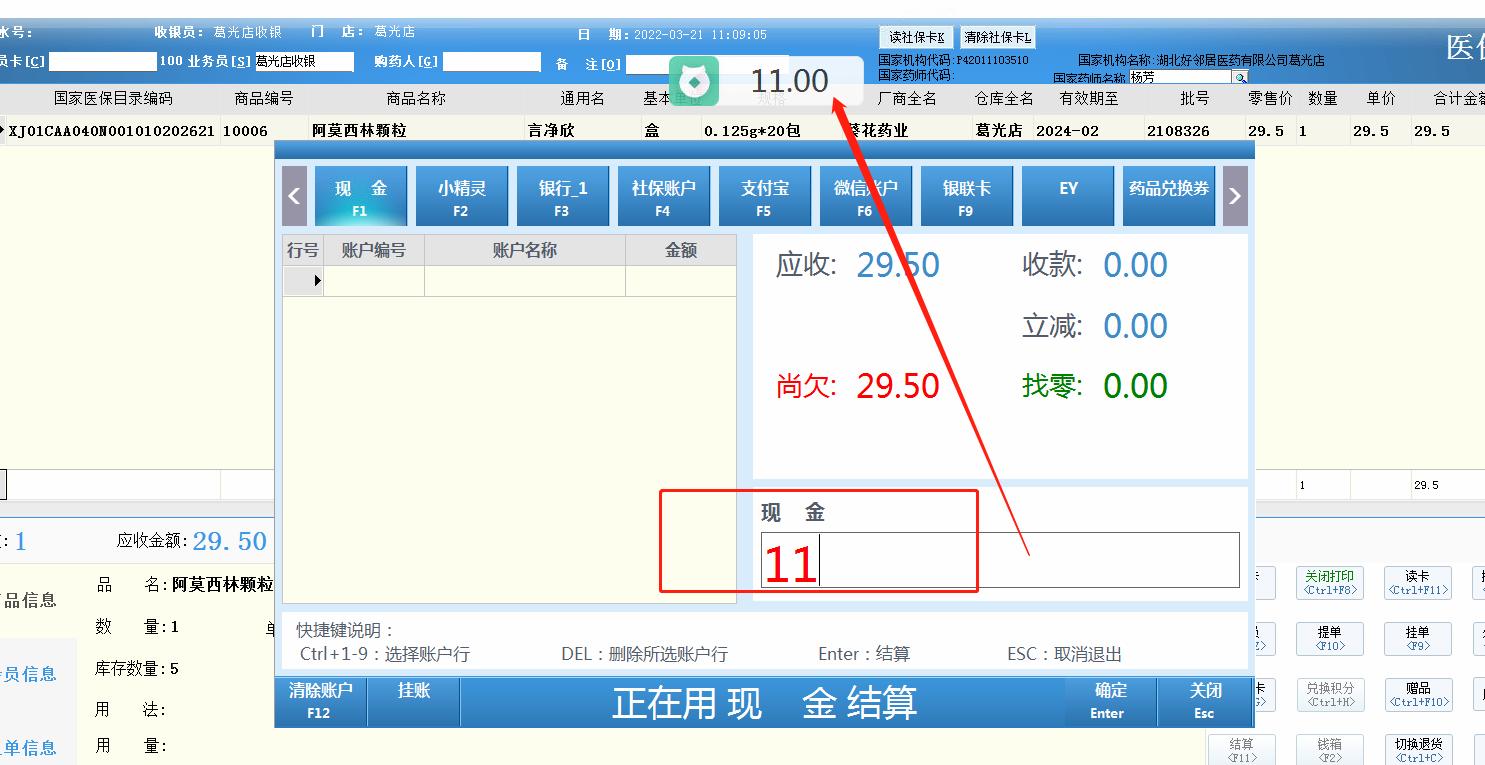Click the 零售价 column header

pos(1270,99)
